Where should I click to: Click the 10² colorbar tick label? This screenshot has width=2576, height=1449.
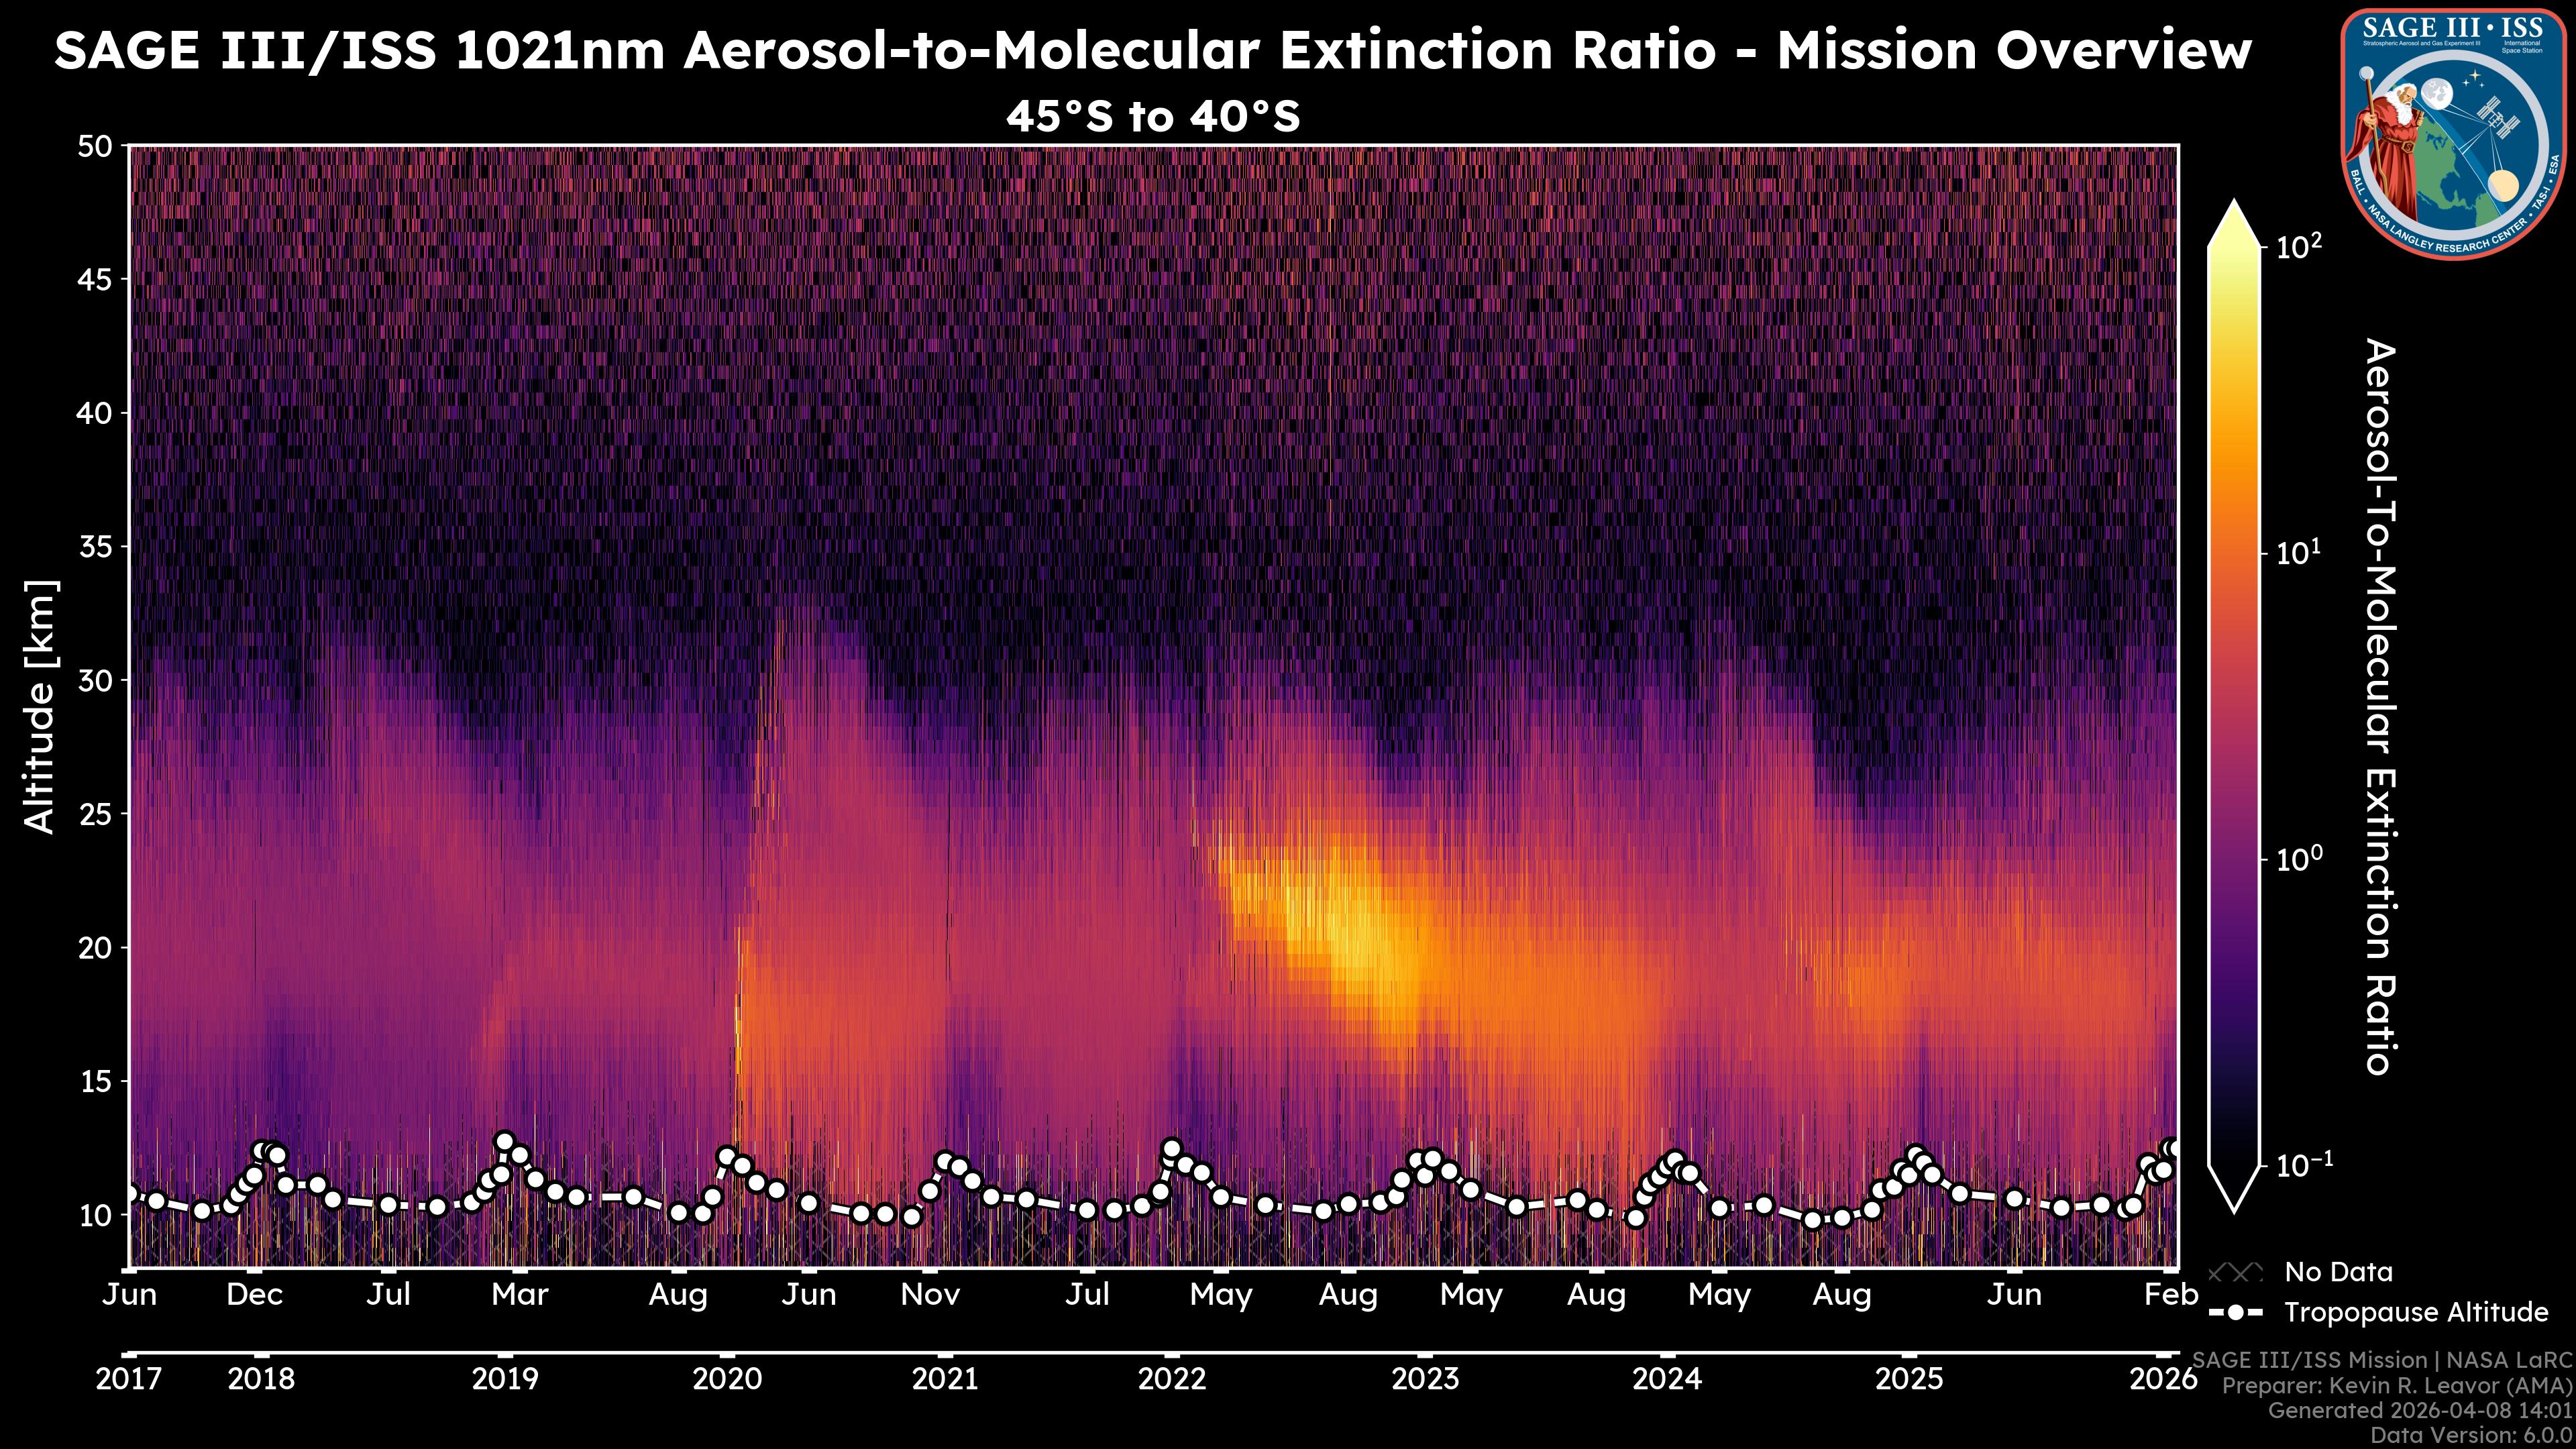pyautogui.click(x=2299, y=246)
